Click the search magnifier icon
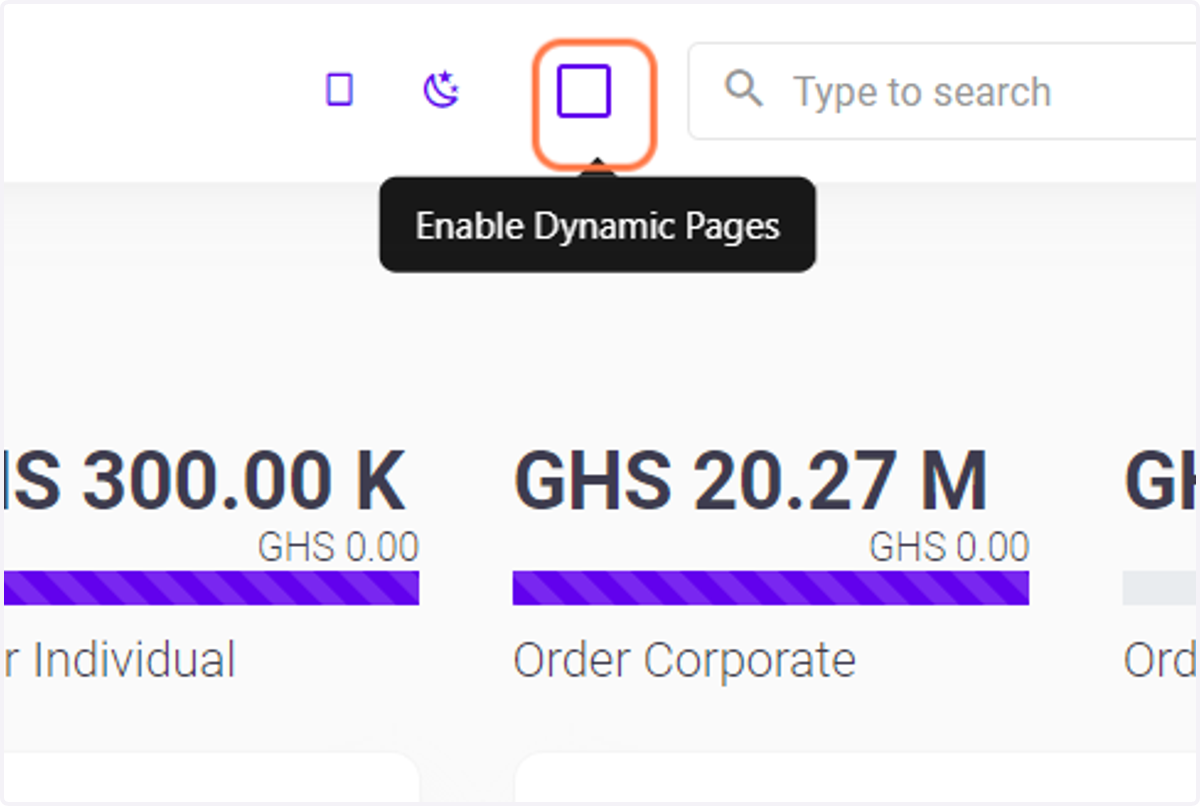 tap(744, 89)
